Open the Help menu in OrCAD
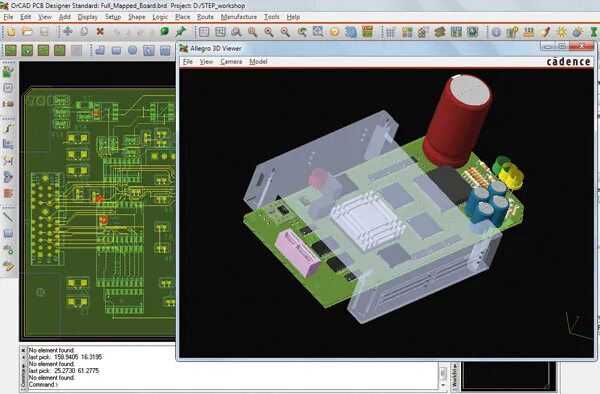This screenshot has height=394, width=600. tap(293, 17)
